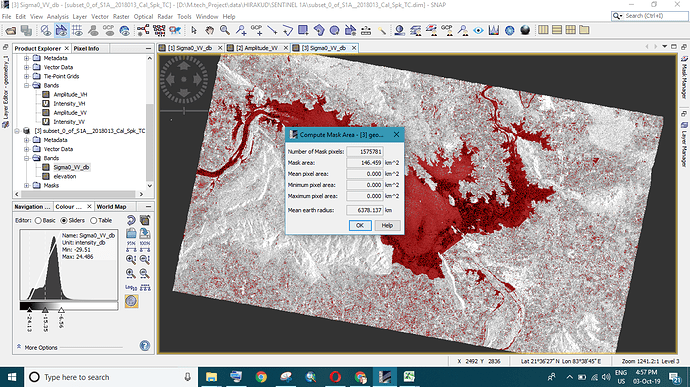Expand the top Metadata tree node
690x387 pixels.
[x=26, y=58]
